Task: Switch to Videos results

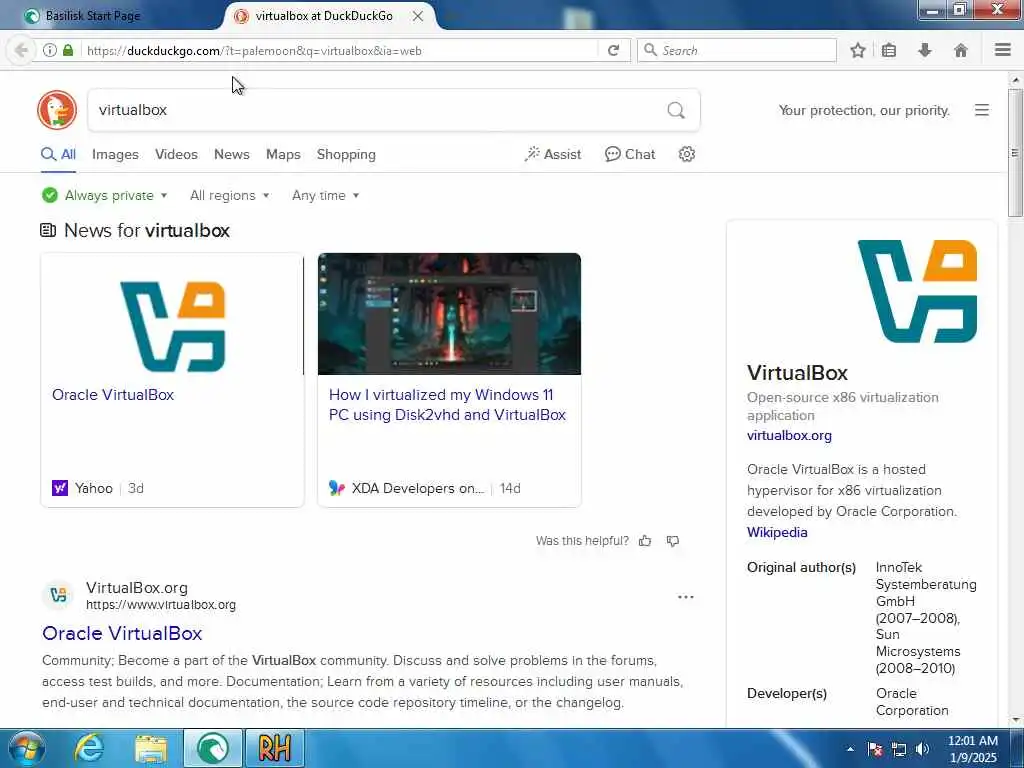Action: (176, 154)
